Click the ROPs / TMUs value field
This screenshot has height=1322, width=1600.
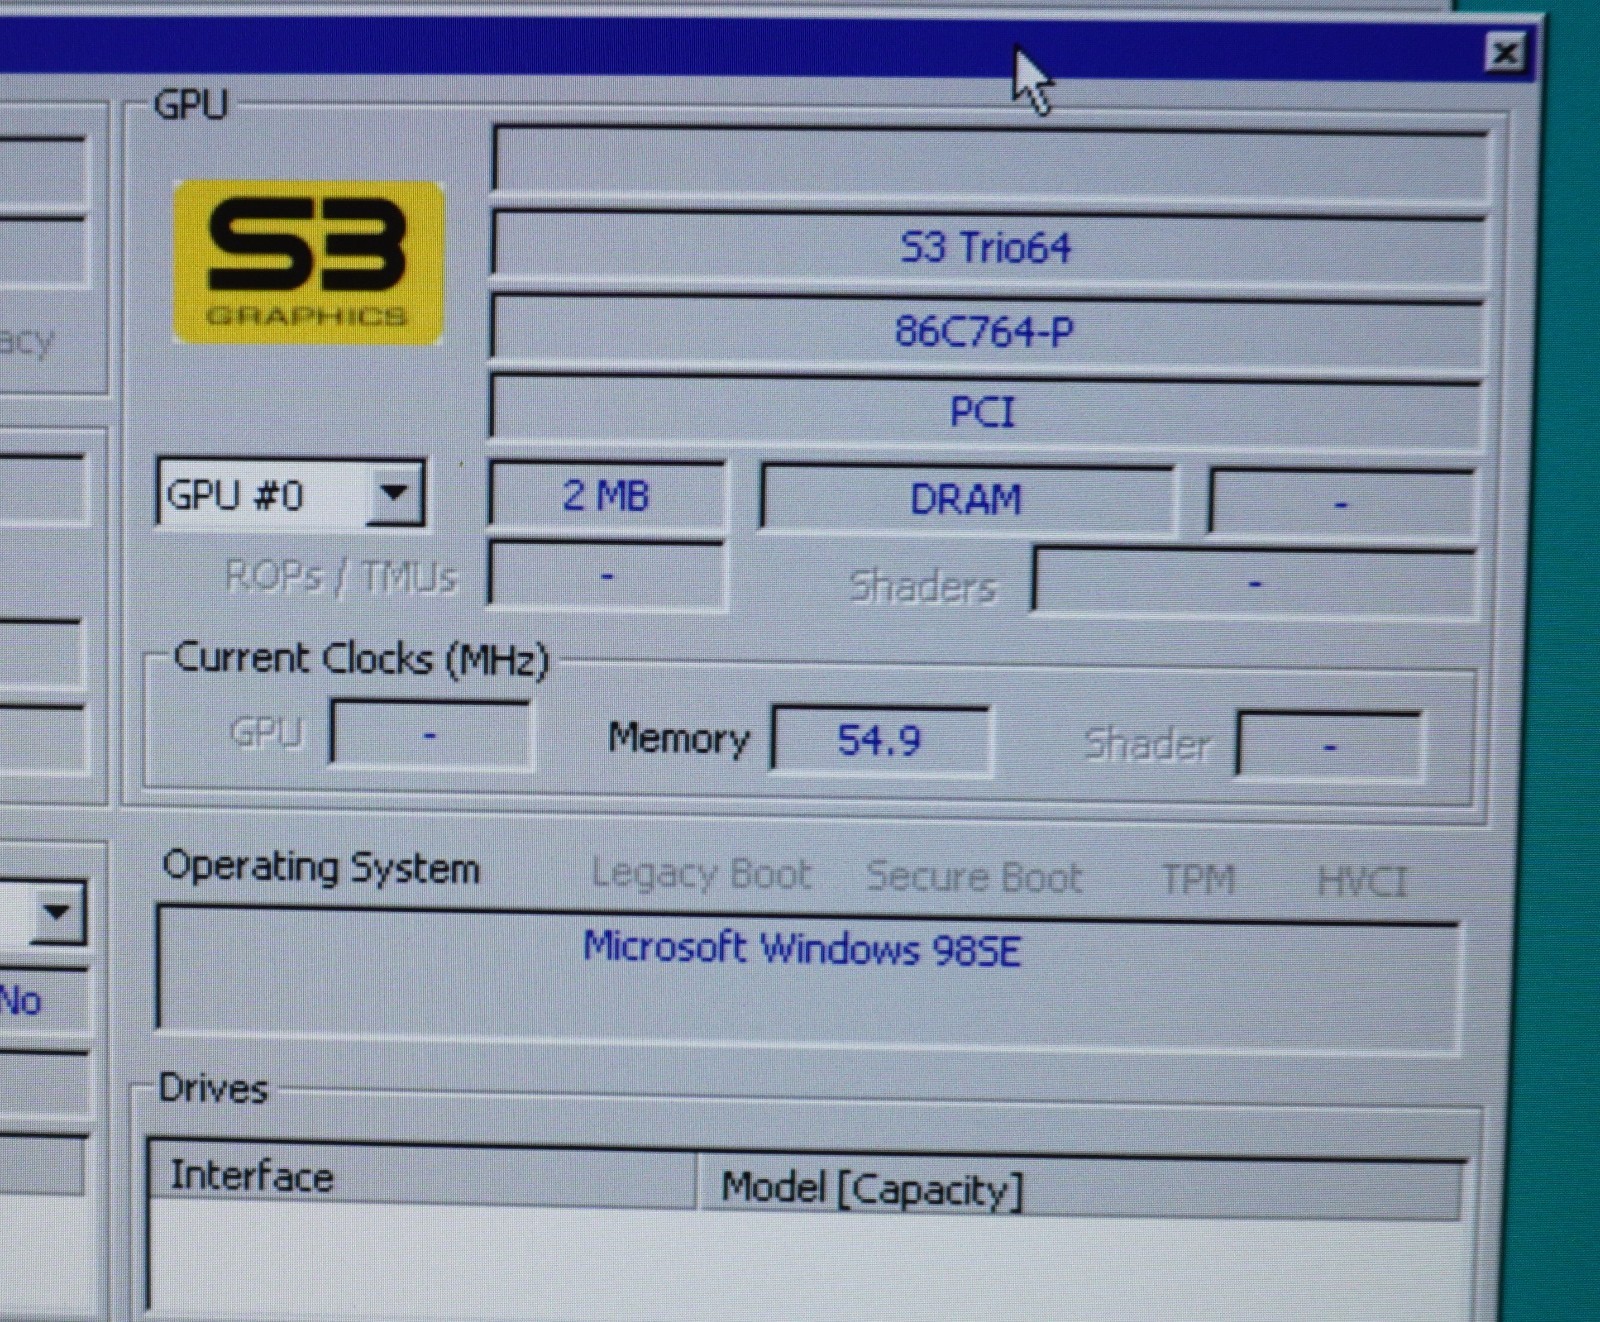(x=607, y=575)
